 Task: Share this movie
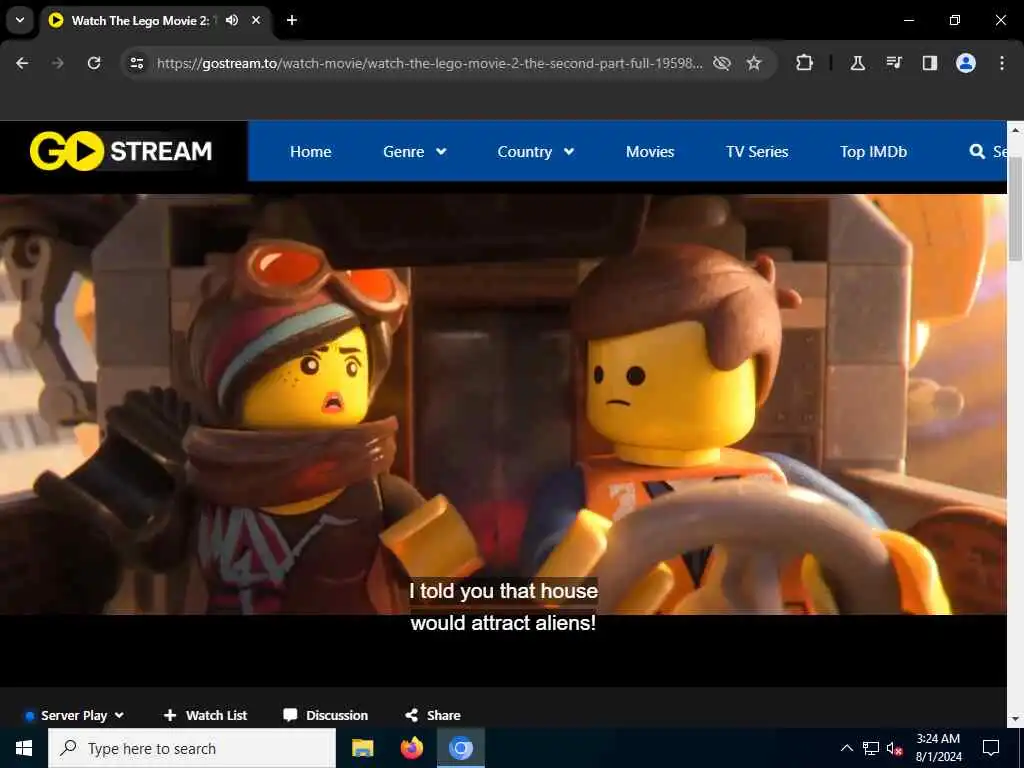coord(432,715)
